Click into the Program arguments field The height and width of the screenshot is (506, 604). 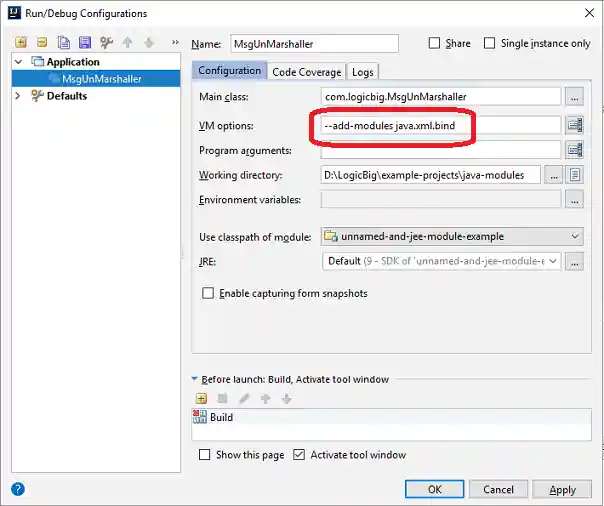tap(441, 150)
